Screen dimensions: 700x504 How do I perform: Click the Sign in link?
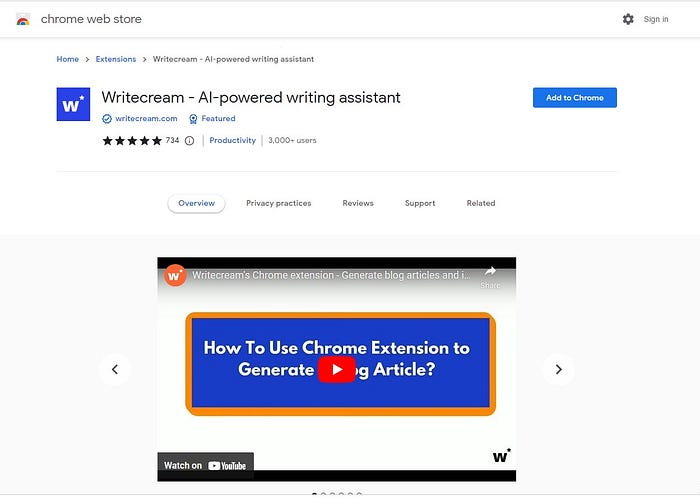pos(656,19)
